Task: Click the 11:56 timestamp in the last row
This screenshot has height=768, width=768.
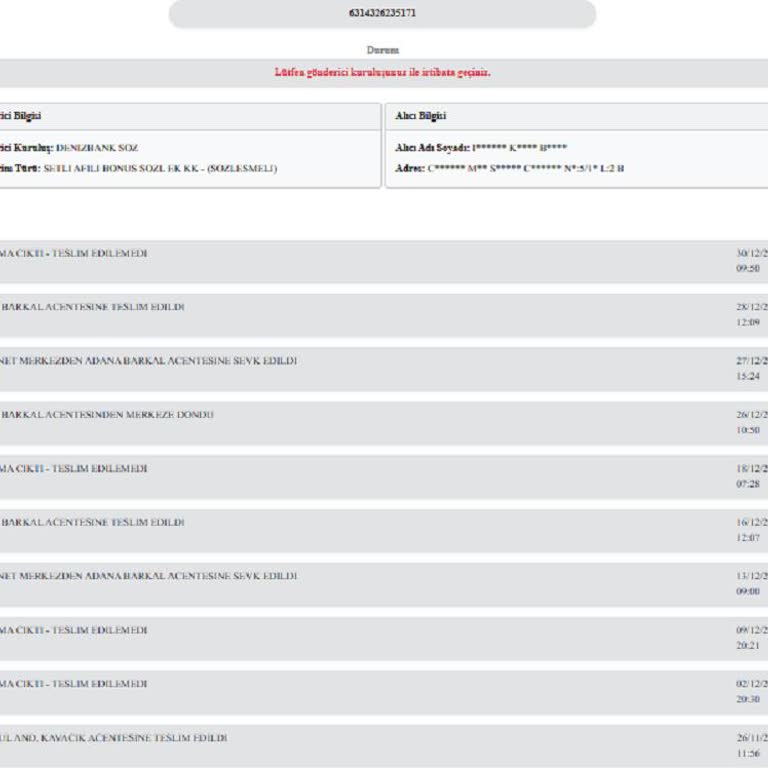Action: [x=748, y=753]
